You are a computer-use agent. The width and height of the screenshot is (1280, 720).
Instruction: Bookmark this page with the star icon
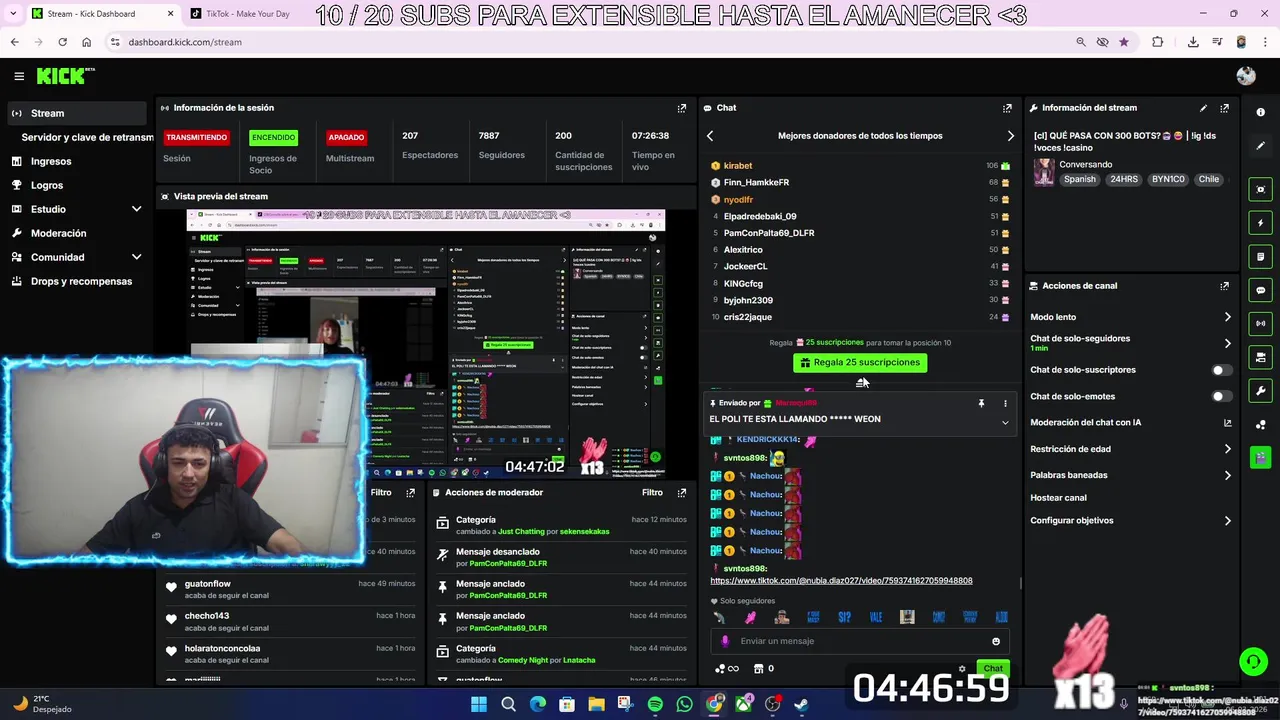[x=1124, y=42]
